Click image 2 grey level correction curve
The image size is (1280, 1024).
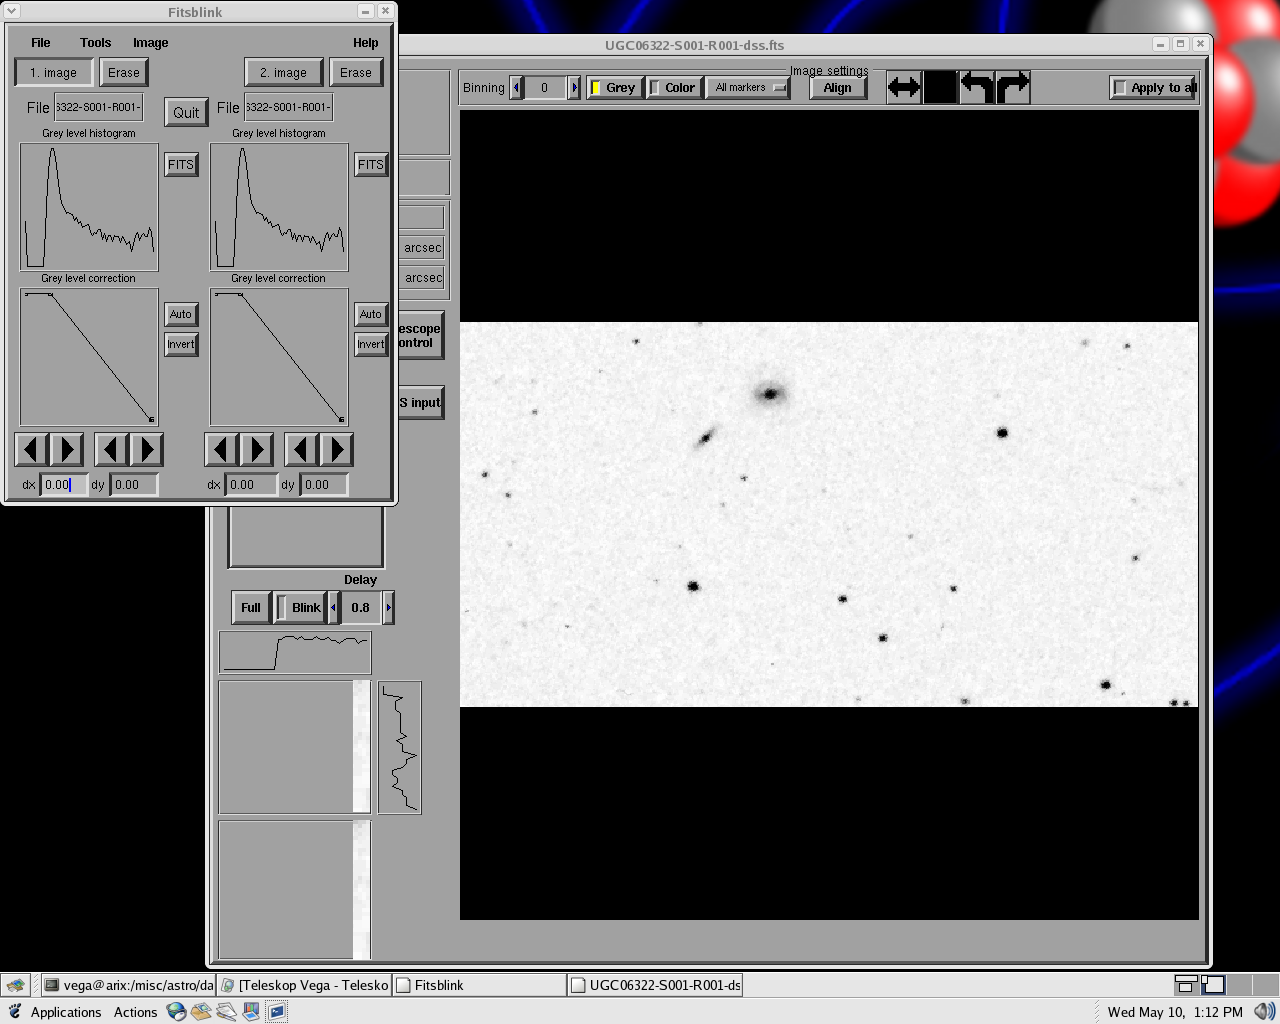(279, 357)
